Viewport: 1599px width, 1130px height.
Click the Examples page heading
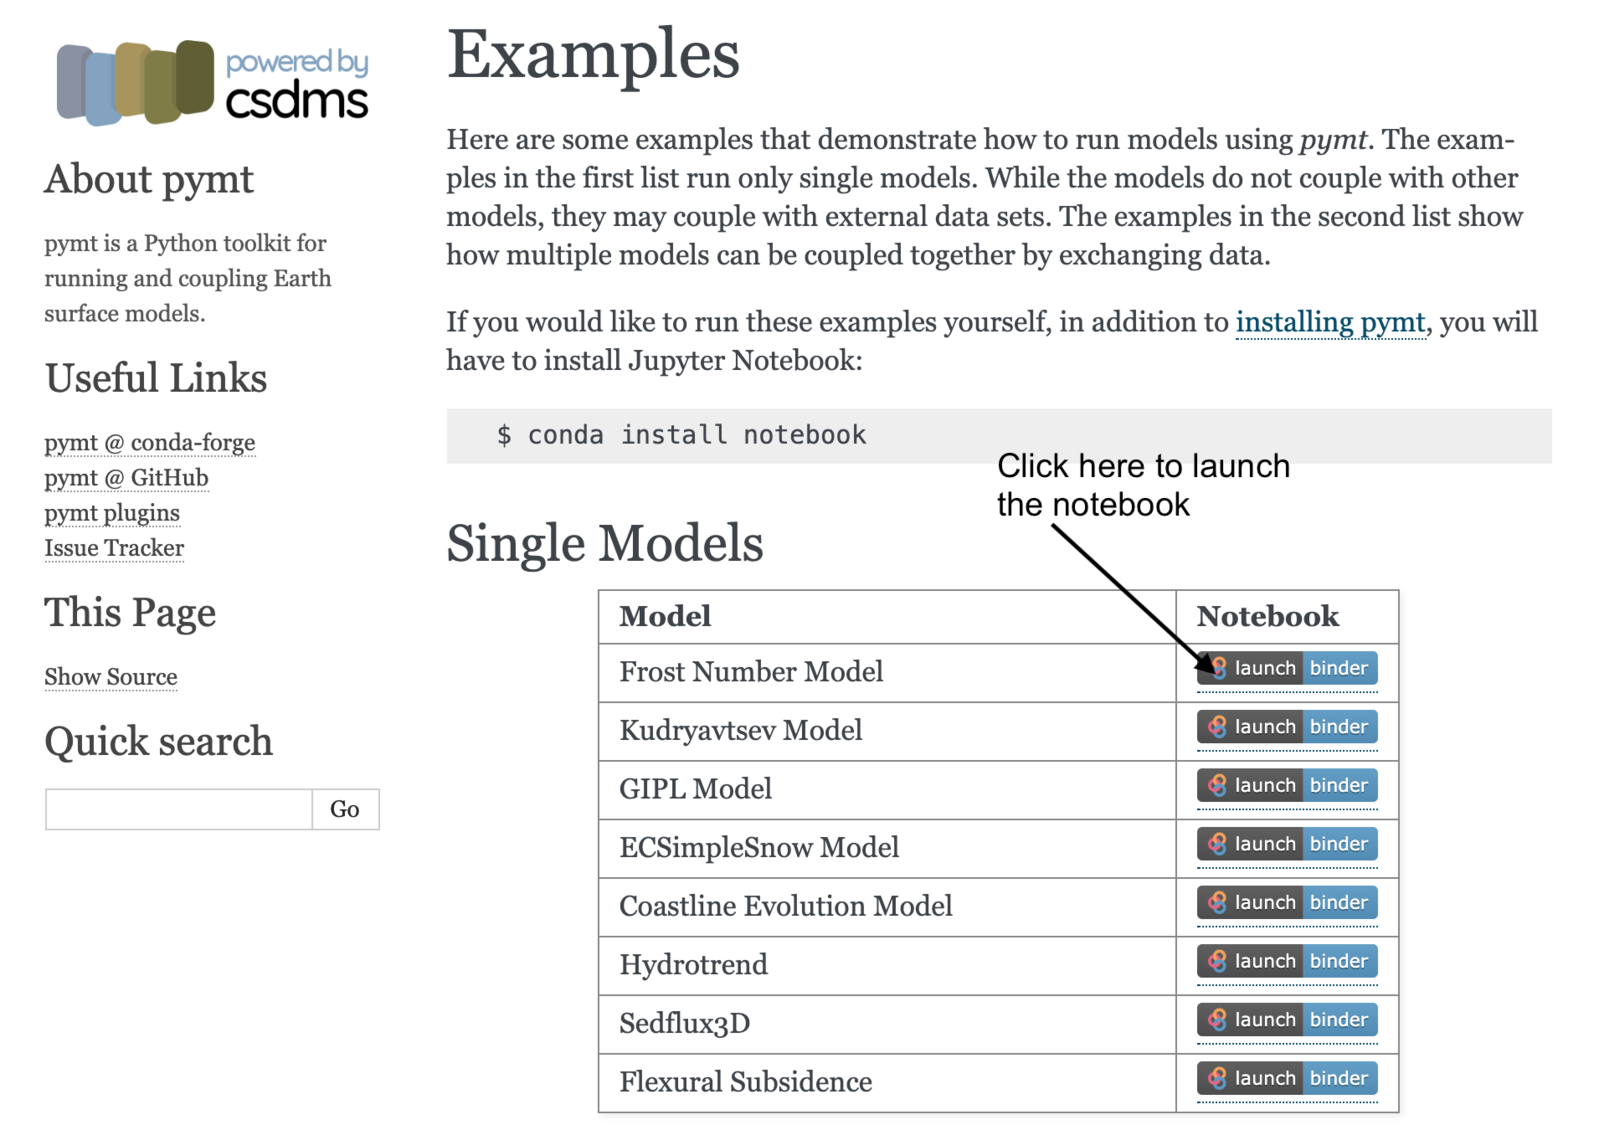click(x=593, y=55)
